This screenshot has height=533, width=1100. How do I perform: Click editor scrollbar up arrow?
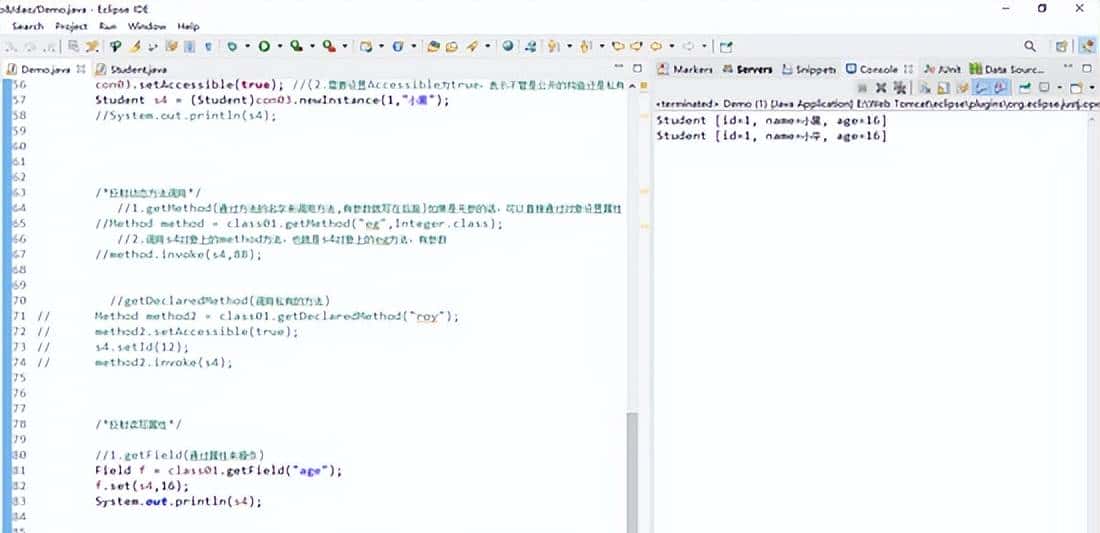pos(633,85)
